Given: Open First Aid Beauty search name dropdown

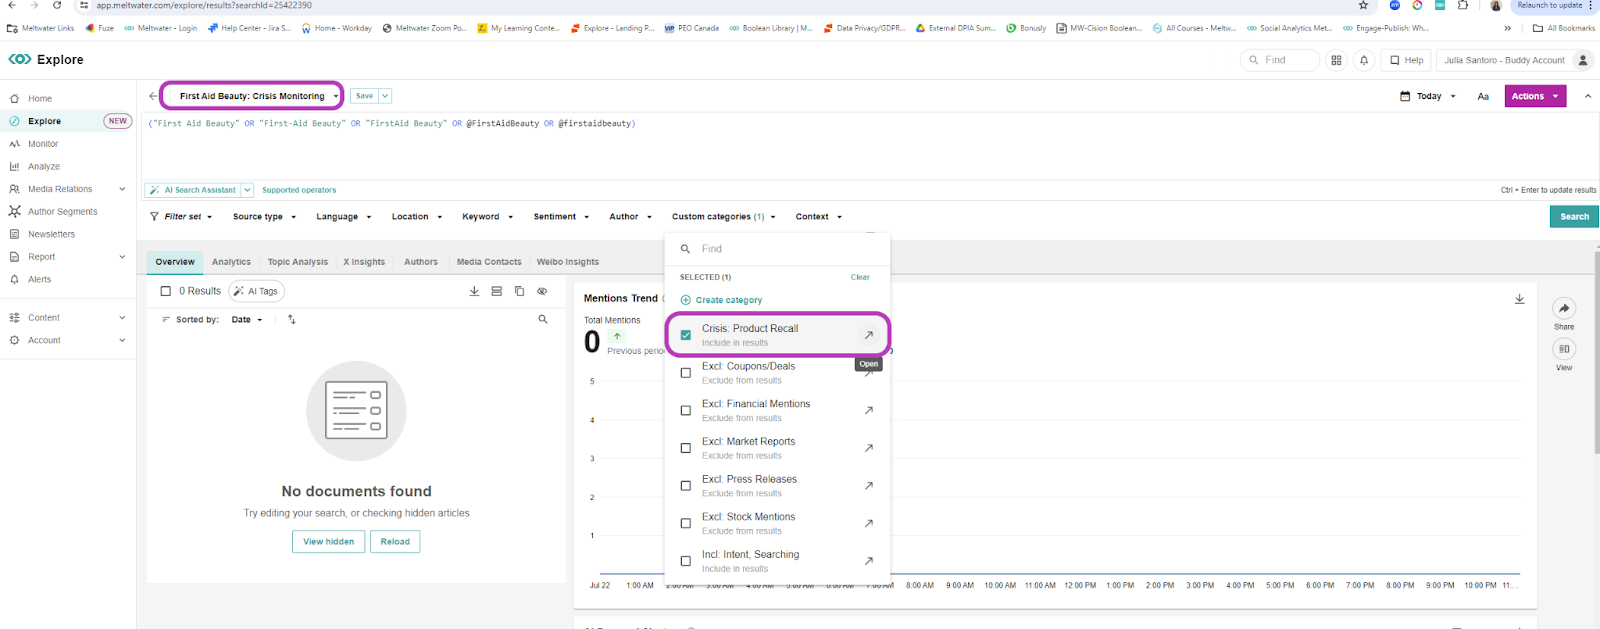Looking at the screenshot, I should click(336, 96).
